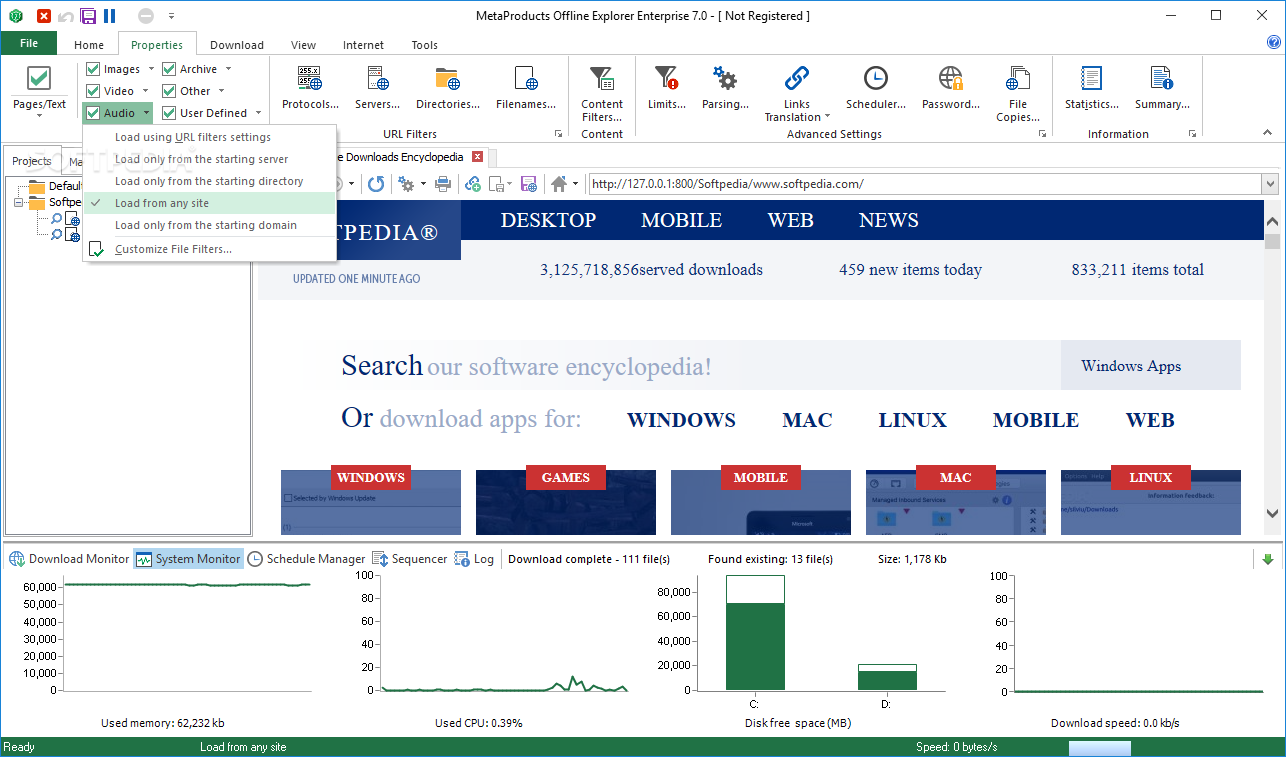
Task: Select Load only from the starting server
Action: point(210,159)
